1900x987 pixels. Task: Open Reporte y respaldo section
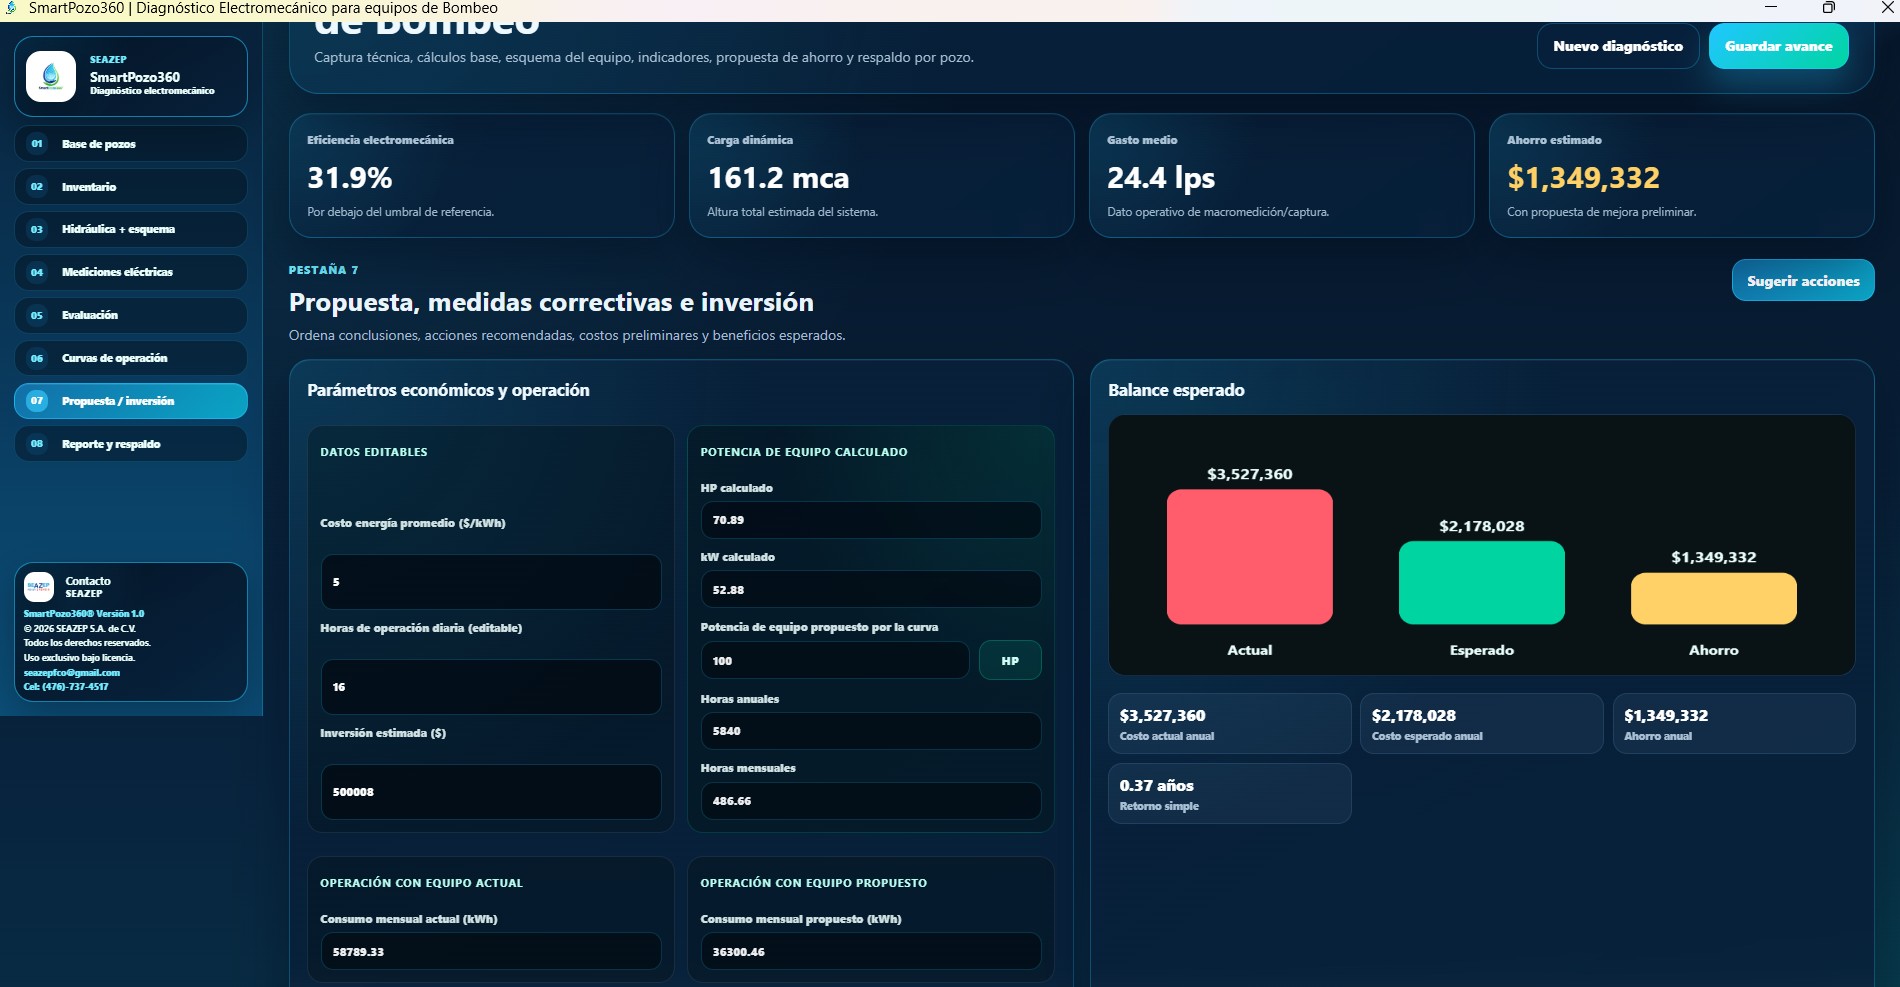point(131,444)
